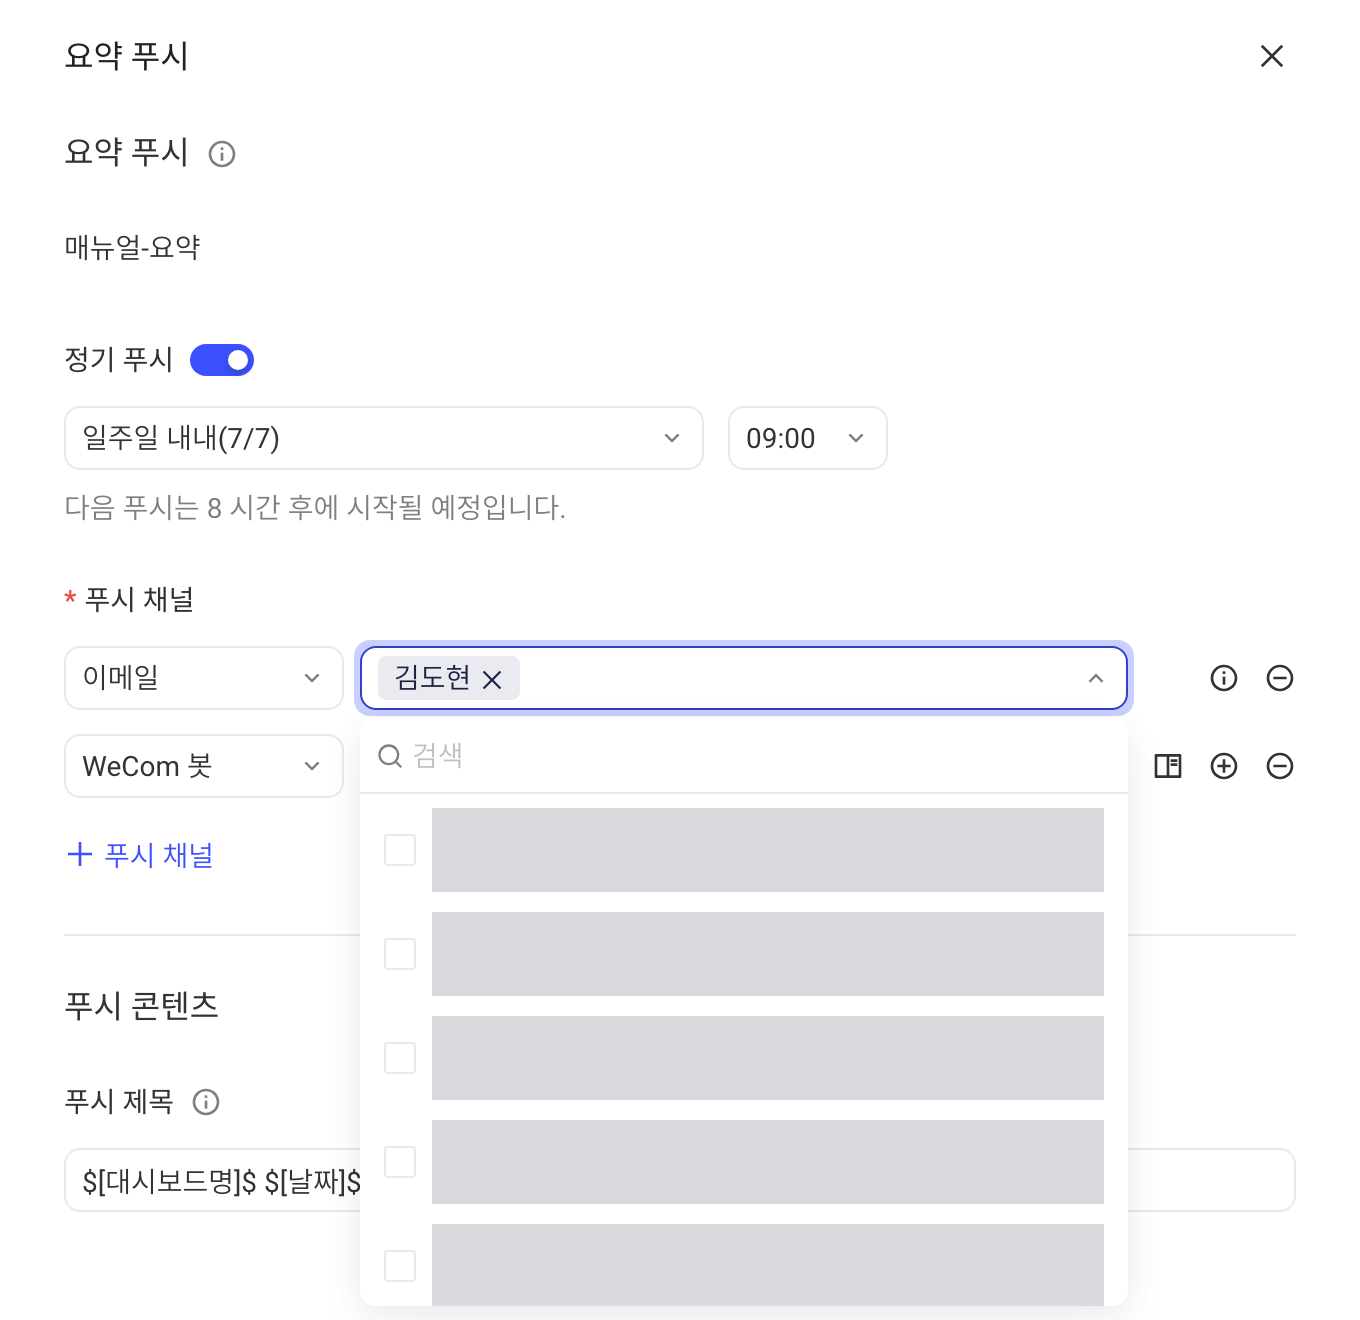Open the 일주일 내내(7/7) frequency dropdown

[x=384, y=438]
